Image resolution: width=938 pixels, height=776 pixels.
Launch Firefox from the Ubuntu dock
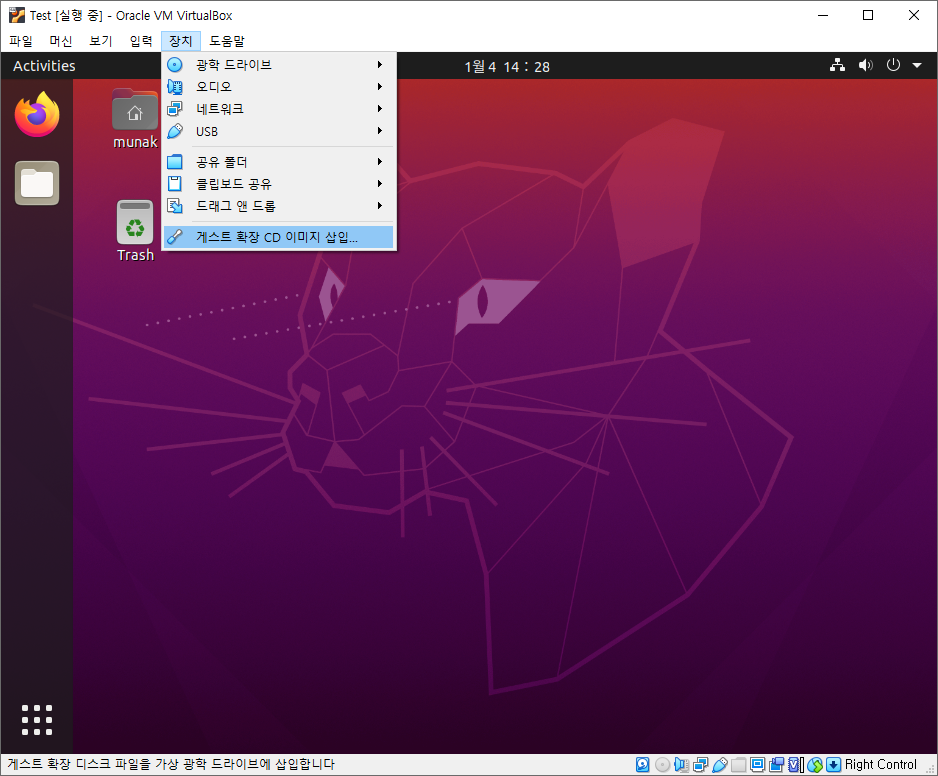(x=37, y=114)
